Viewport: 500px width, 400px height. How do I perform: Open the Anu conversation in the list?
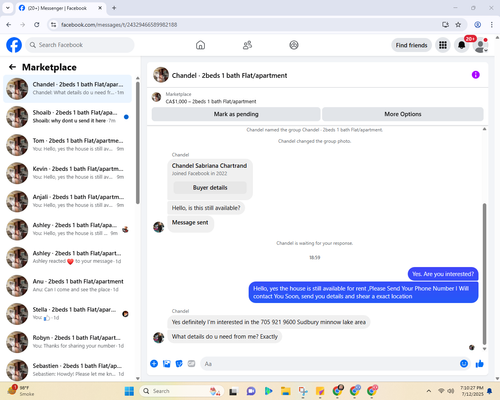[67, 285]
